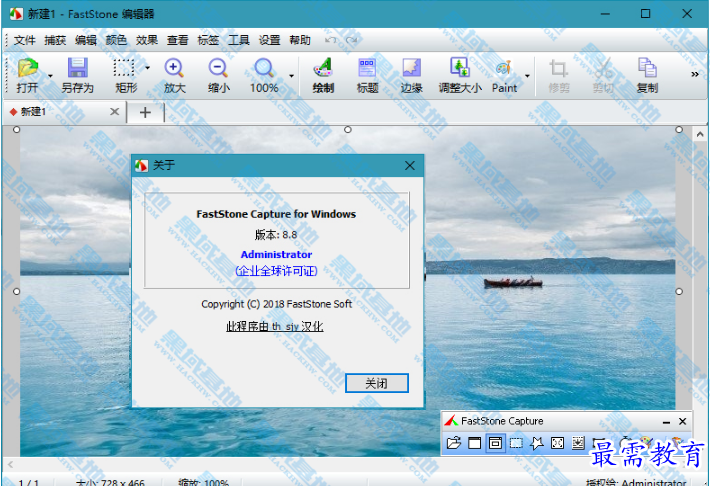Open the 捕获 menu
Screen dimensions: 713x486
click(55, 40)
